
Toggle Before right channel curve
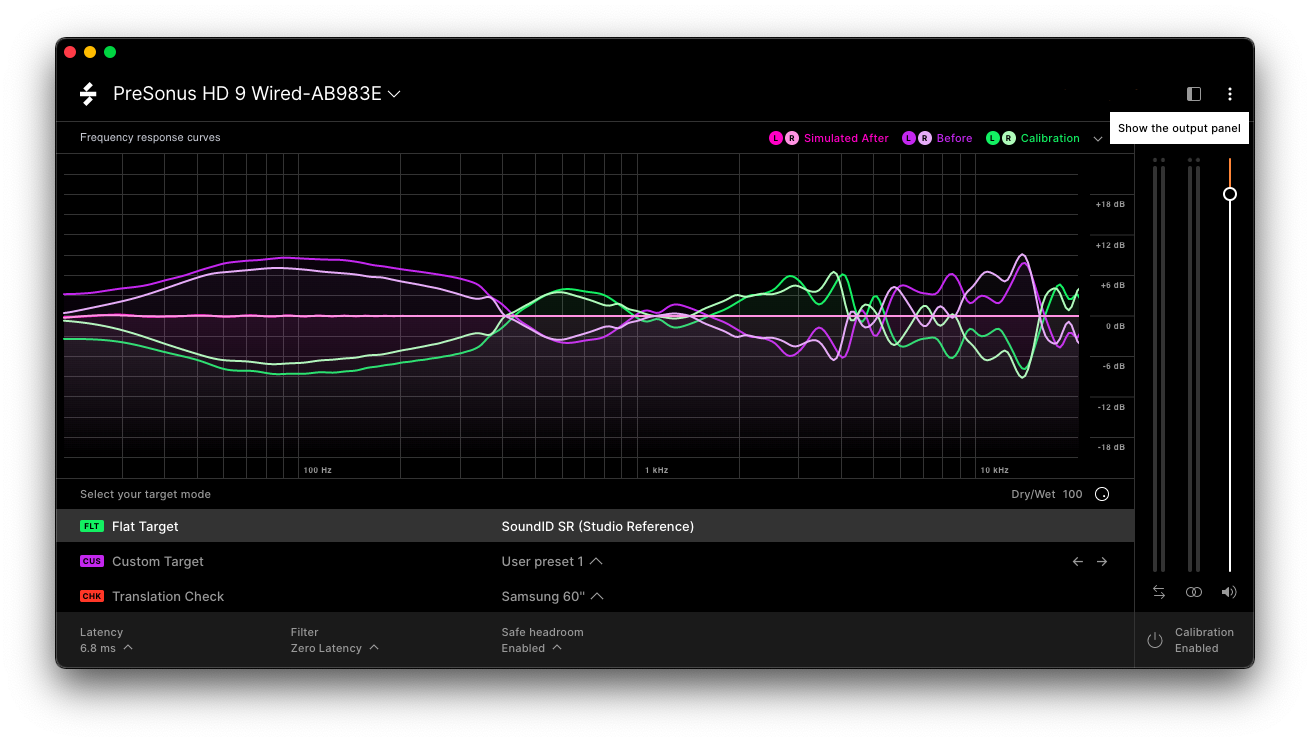tap(925, 138)
